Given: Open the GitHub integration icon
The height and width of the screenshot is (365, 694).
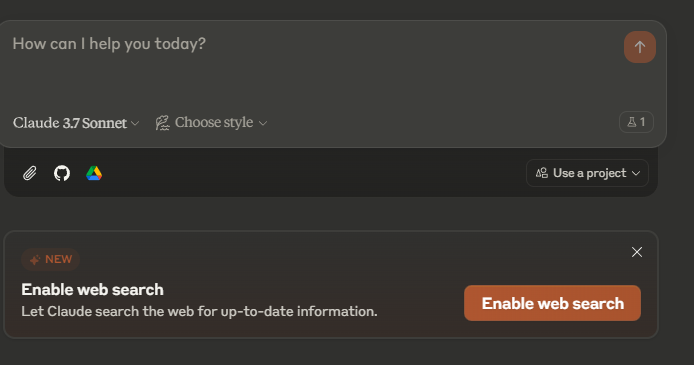Looking at the screenshot, I should click(x=62, y=173).
